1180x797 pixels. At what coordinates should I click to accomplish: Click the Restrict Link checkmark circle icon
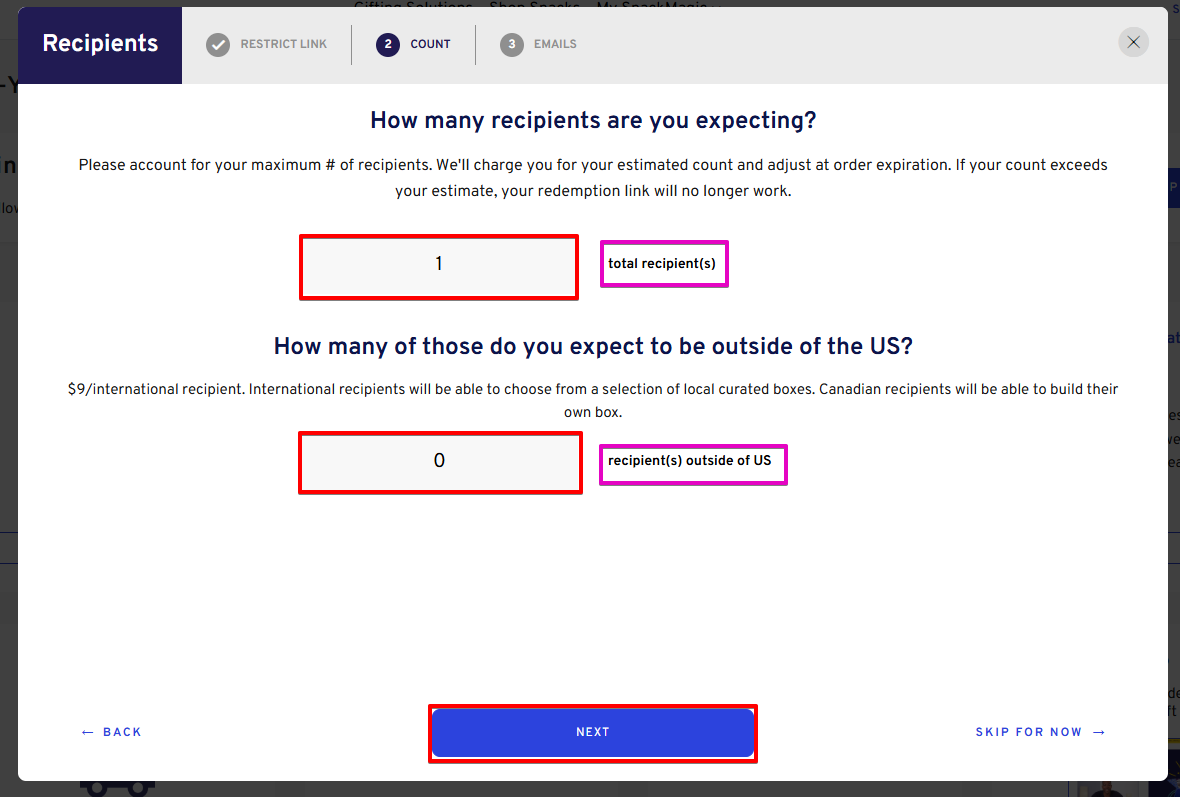(x=217, y=44)
